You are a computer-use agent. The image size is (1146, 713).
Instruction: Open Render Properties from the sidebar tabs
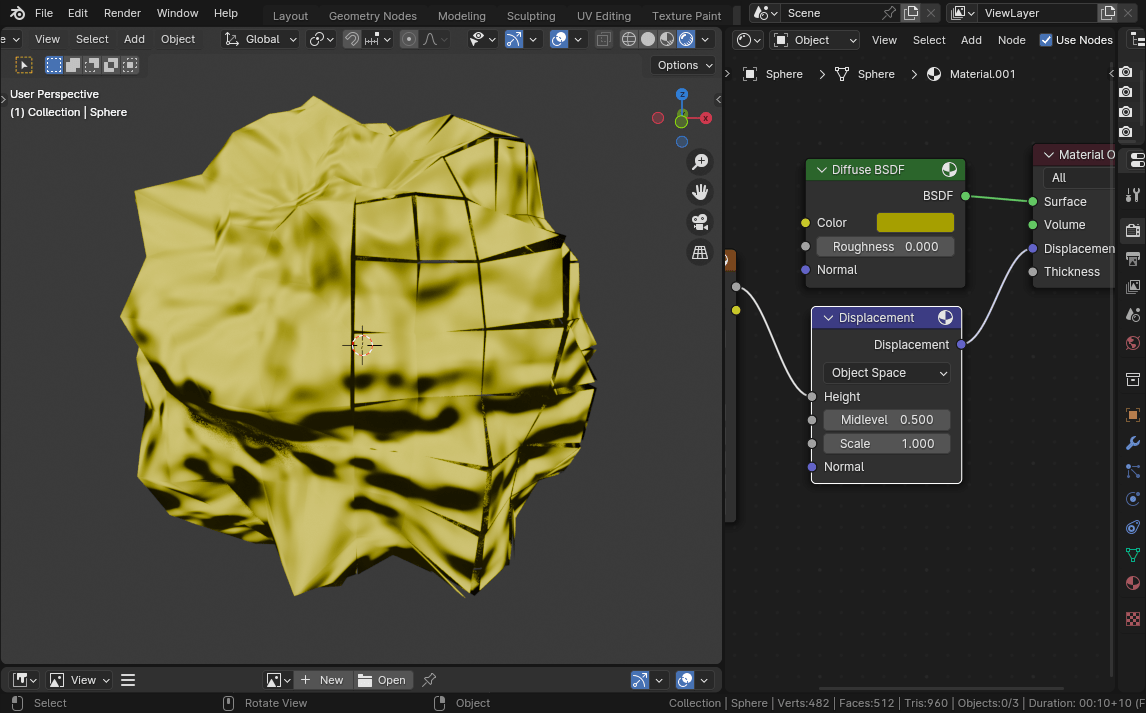click(1132, 230)
